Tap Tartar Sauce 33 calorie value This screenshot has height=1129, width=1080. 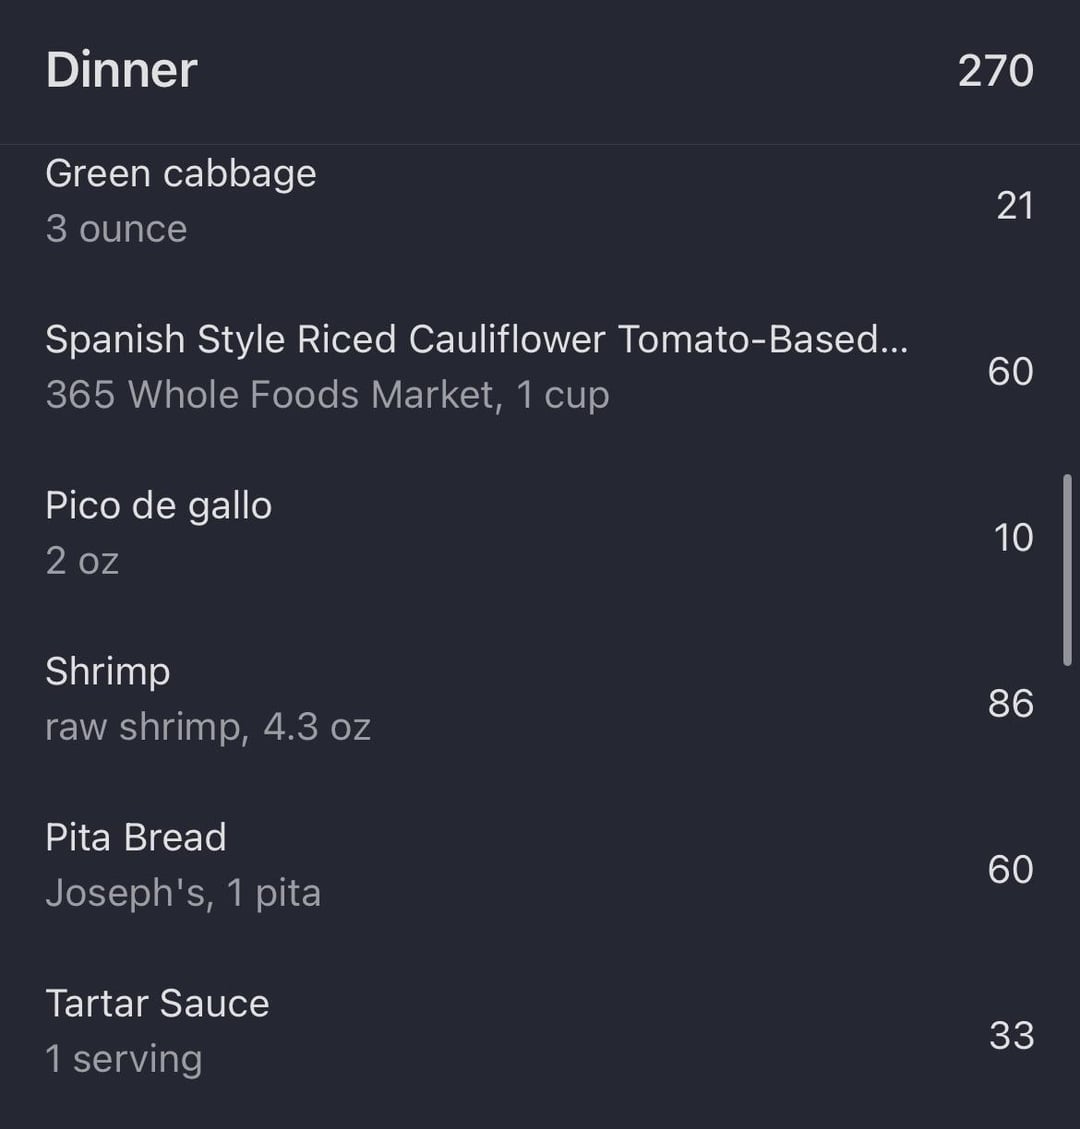click(x=1012, y=1035)
